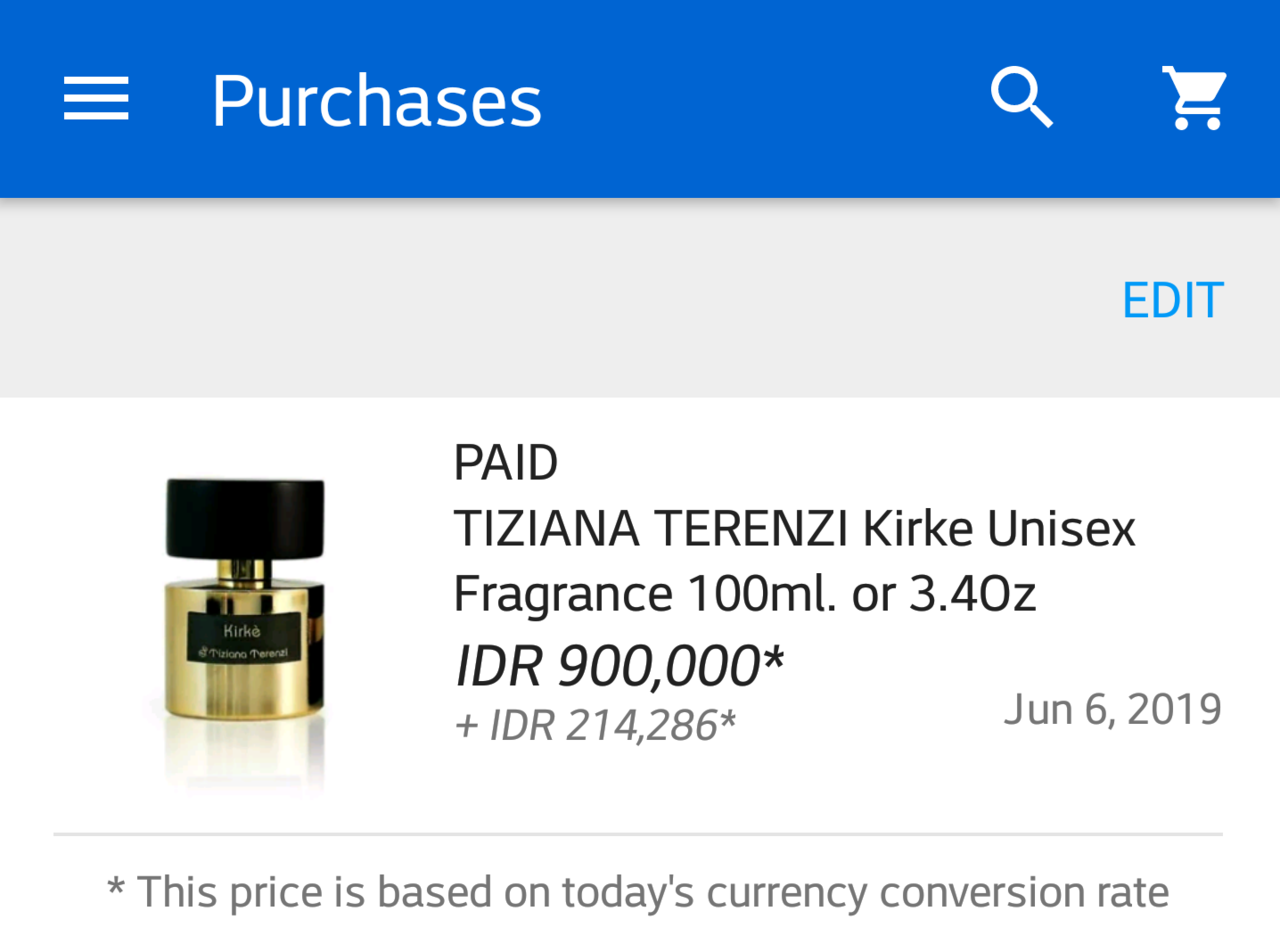Start a search with the magnifying glass

(x=1020, y=96)
